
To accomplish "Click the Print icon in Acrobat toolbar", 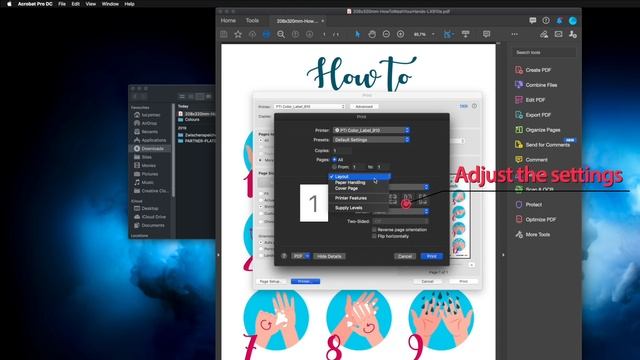I will [x=266, y=35].
